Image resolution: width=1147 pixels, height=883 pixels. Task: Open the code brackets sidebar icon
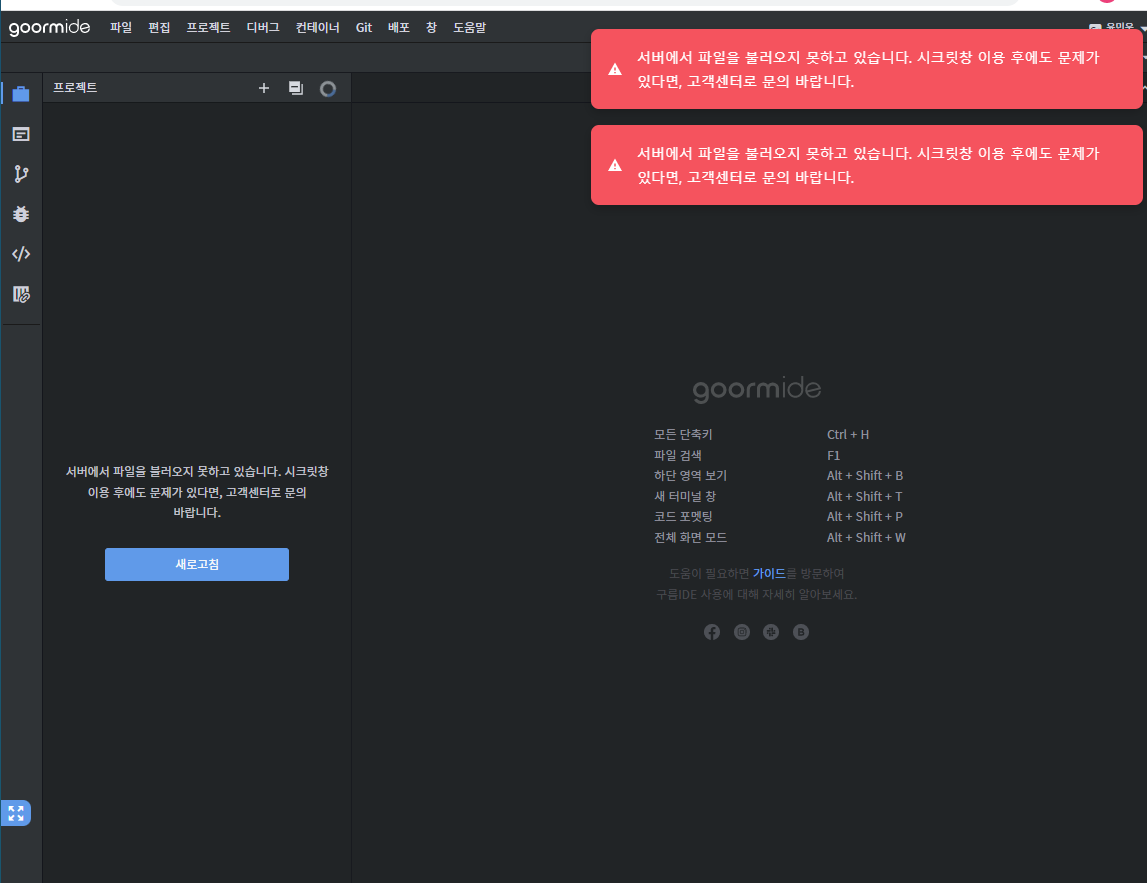[20, 254]
